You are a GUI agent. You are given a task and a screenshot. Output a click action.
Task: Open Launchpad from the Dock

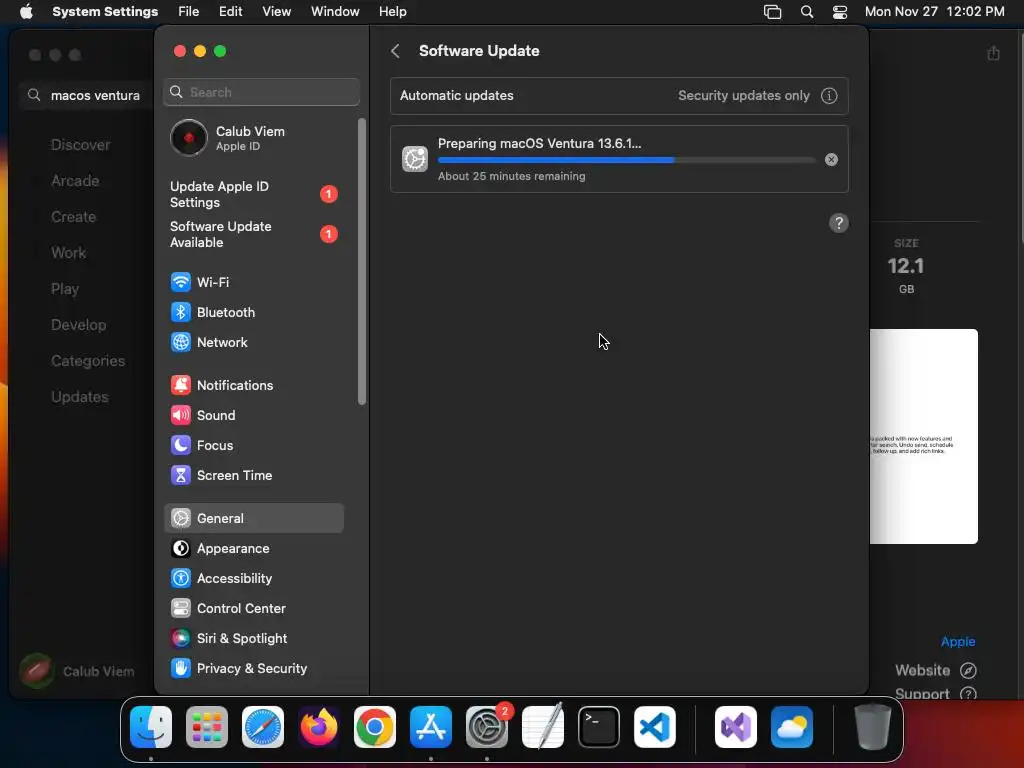click(207, 727)
